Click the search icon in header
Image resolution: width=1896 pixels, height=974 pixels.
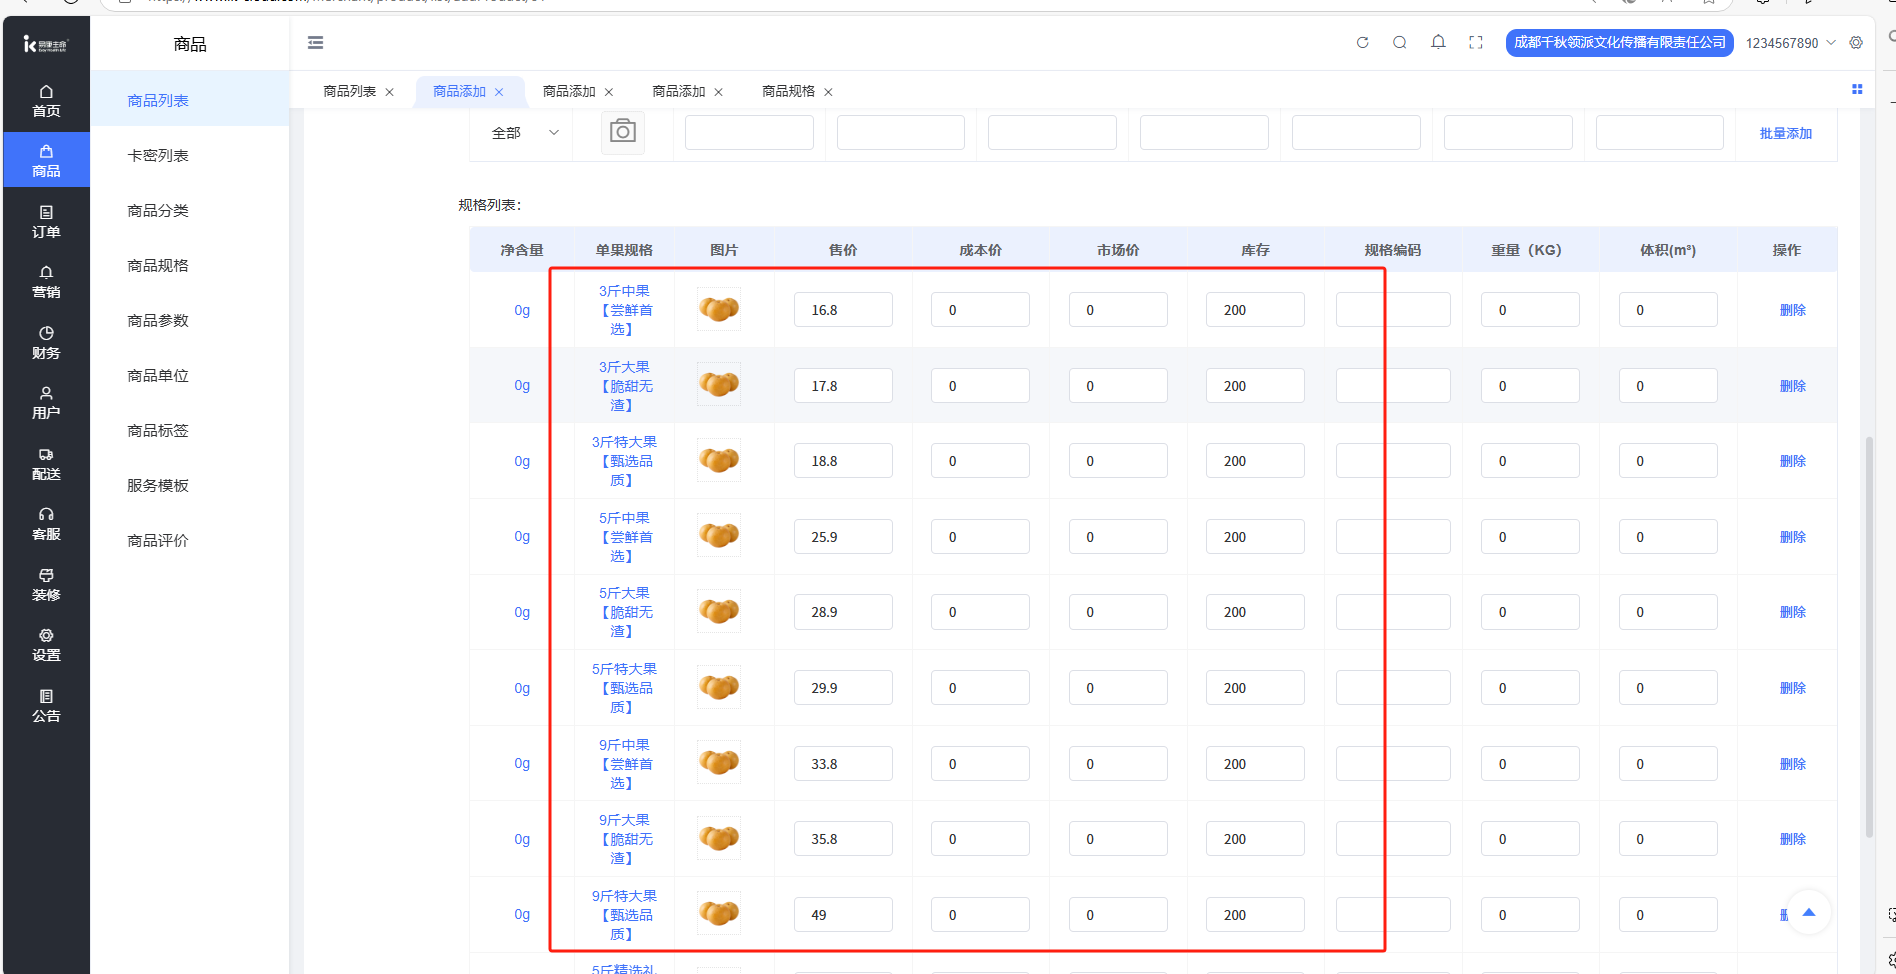(x=1400, y=43)
